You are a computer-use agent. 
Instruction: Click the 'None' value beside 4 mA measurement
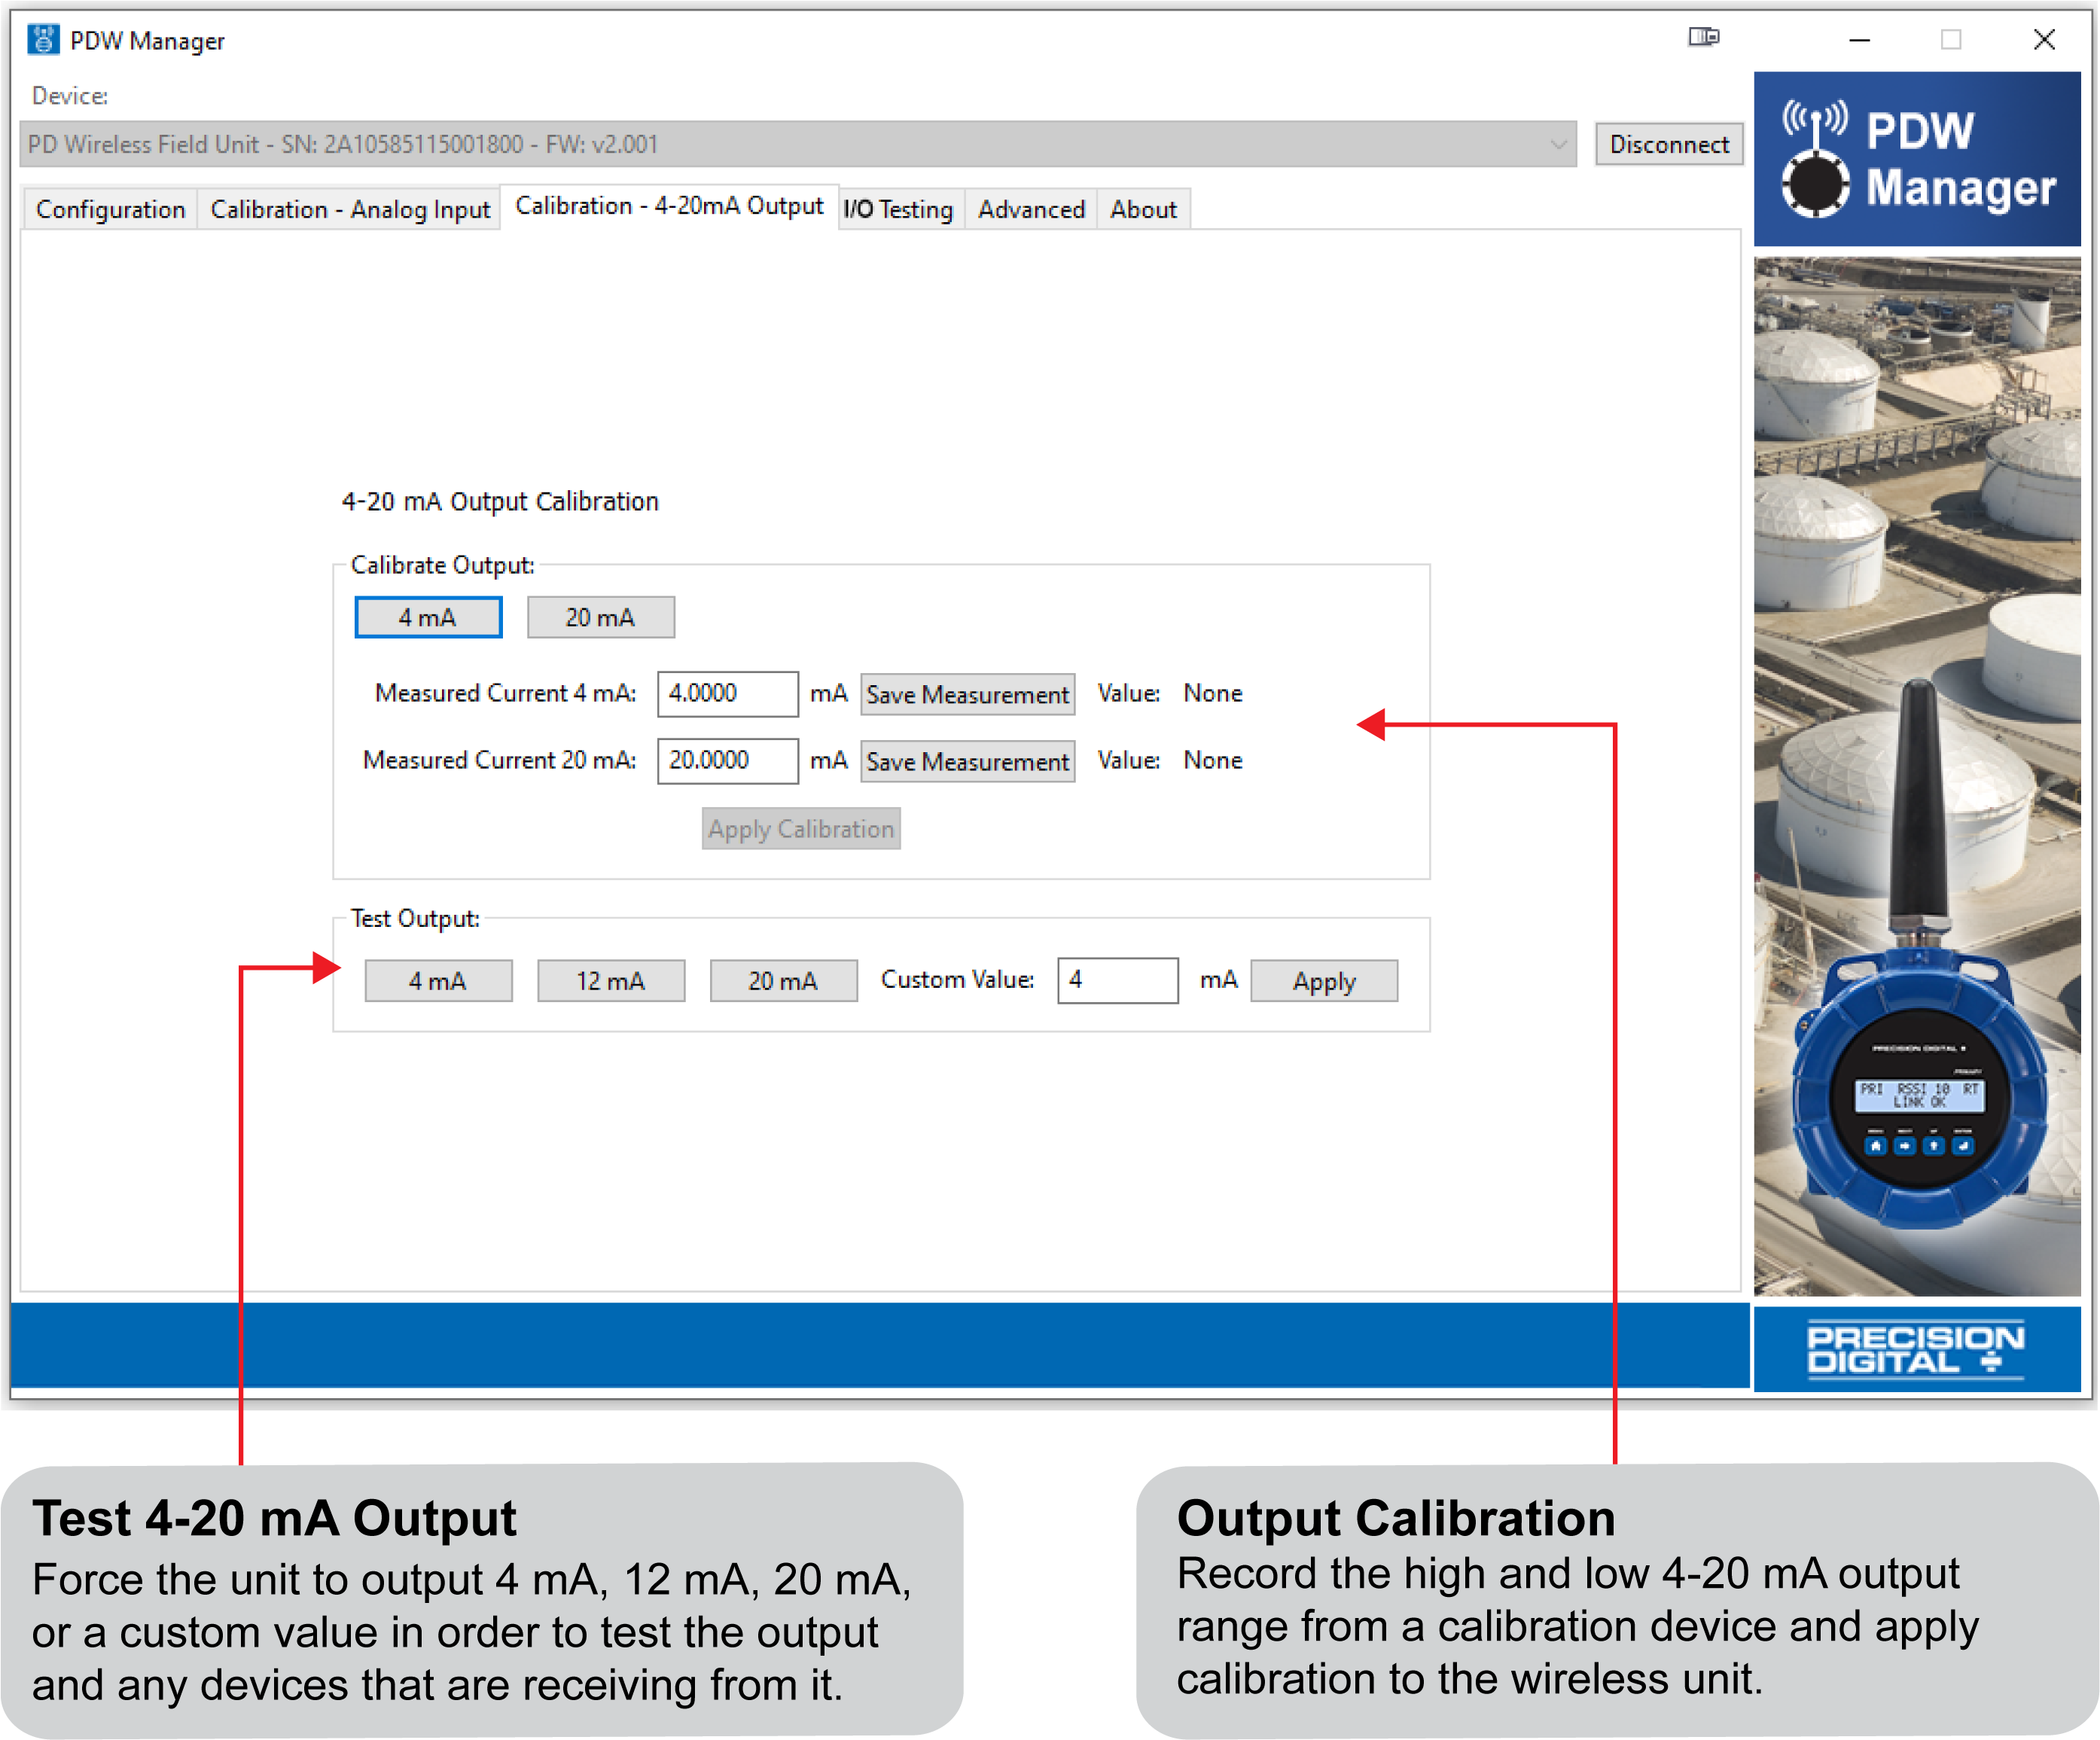pos(1212,693)
